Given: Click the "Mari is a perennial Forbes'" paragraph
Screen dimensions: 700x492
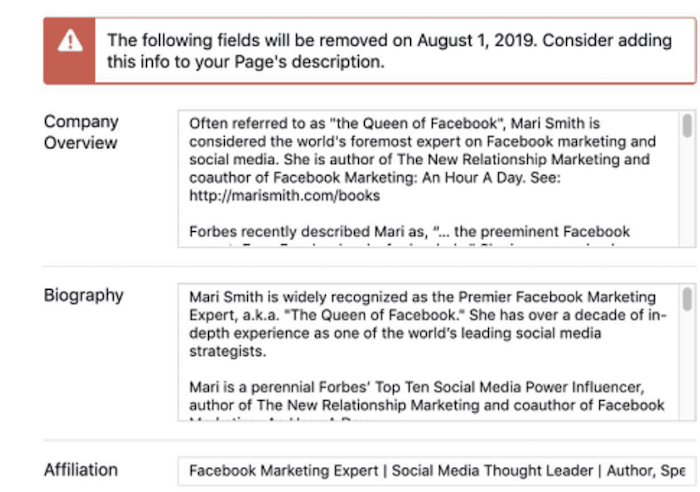Looking at the screenshot, I should click(x=427, y=396).
